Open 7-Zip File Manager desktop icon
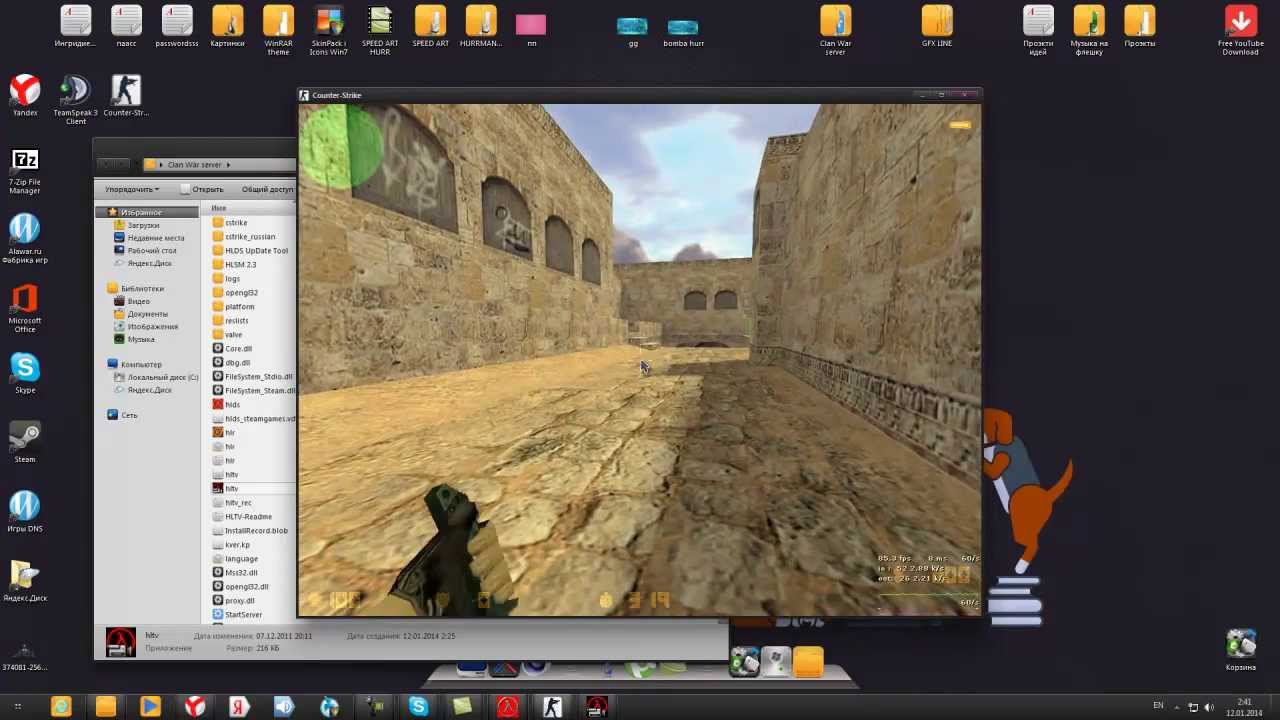 tap(25, 170)
